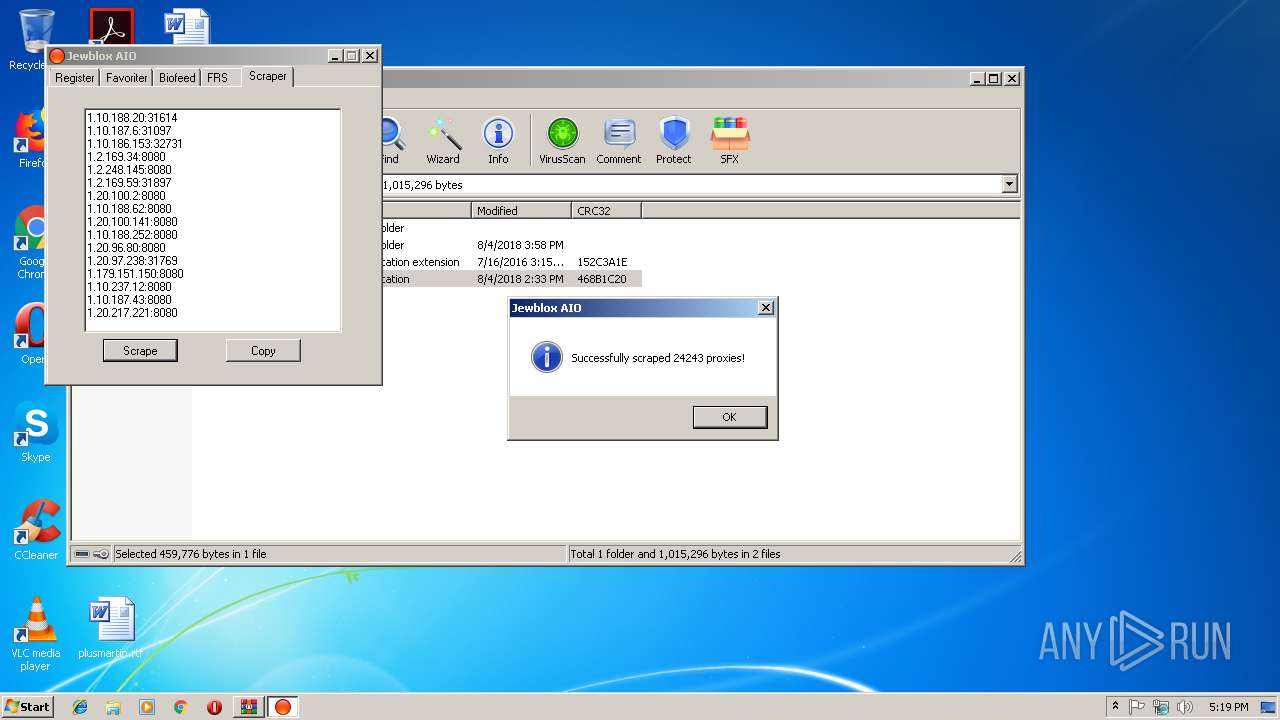
Task: Click inside the proxy list box
Action: pos(212,220)
